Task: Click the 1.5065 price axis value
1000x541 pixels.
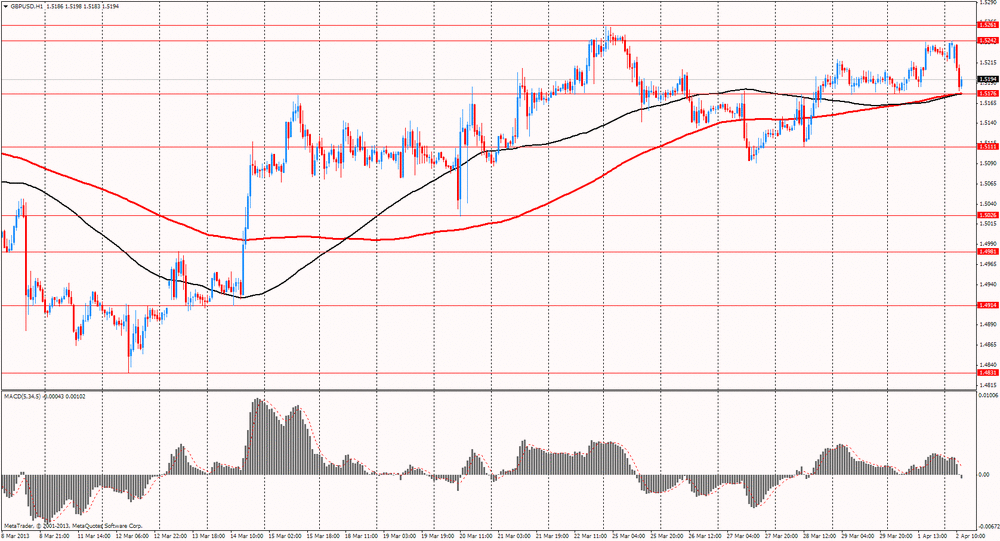Action: pos(988,183)
